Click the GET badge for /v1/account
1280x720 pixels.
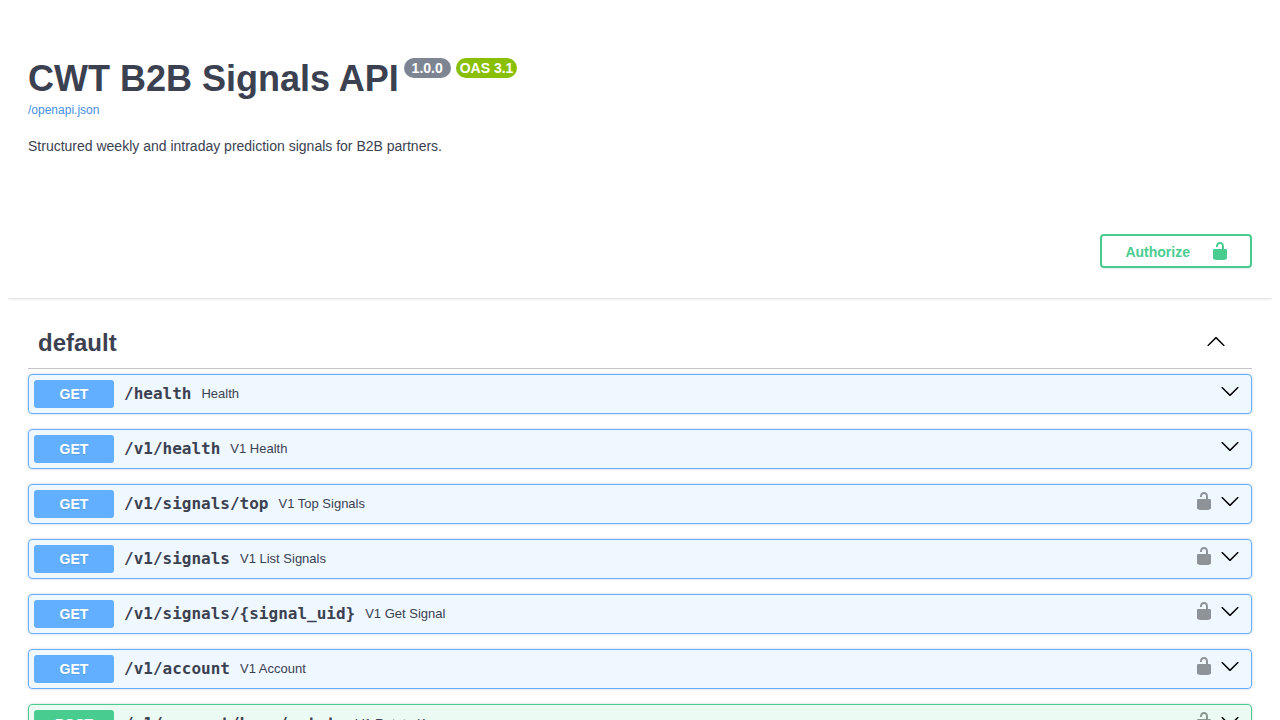pyautogui.click(x=74, y=669)
